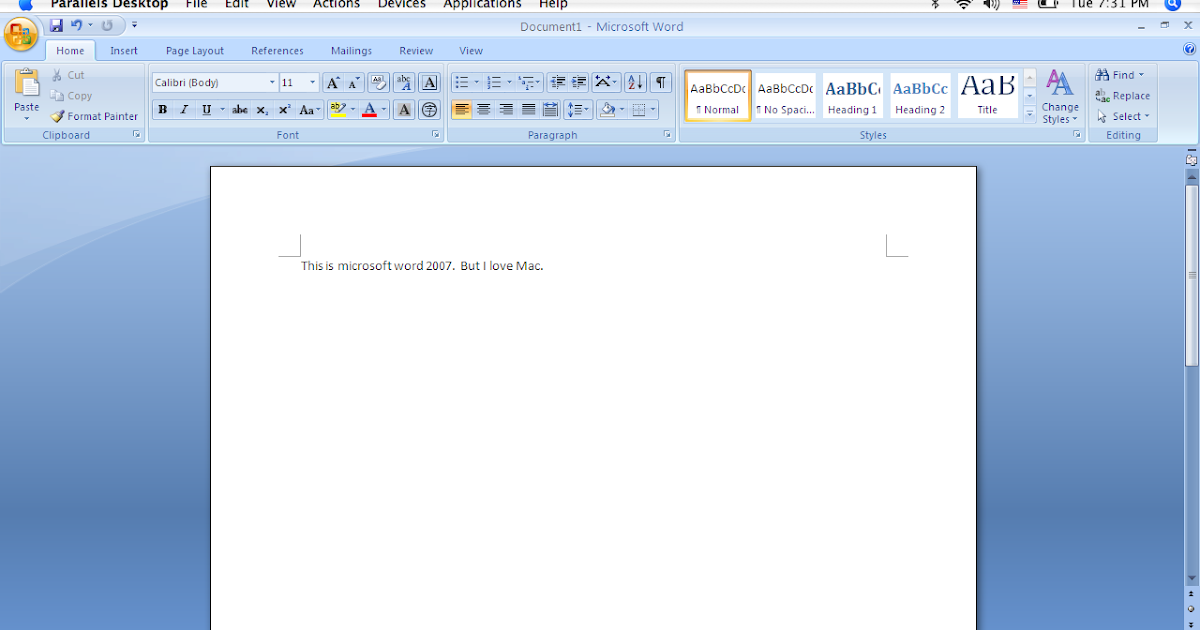This screenshot has height=630, width=1200.
Task: Click the Replace button in Editing
Action: tap(1122, 96)
